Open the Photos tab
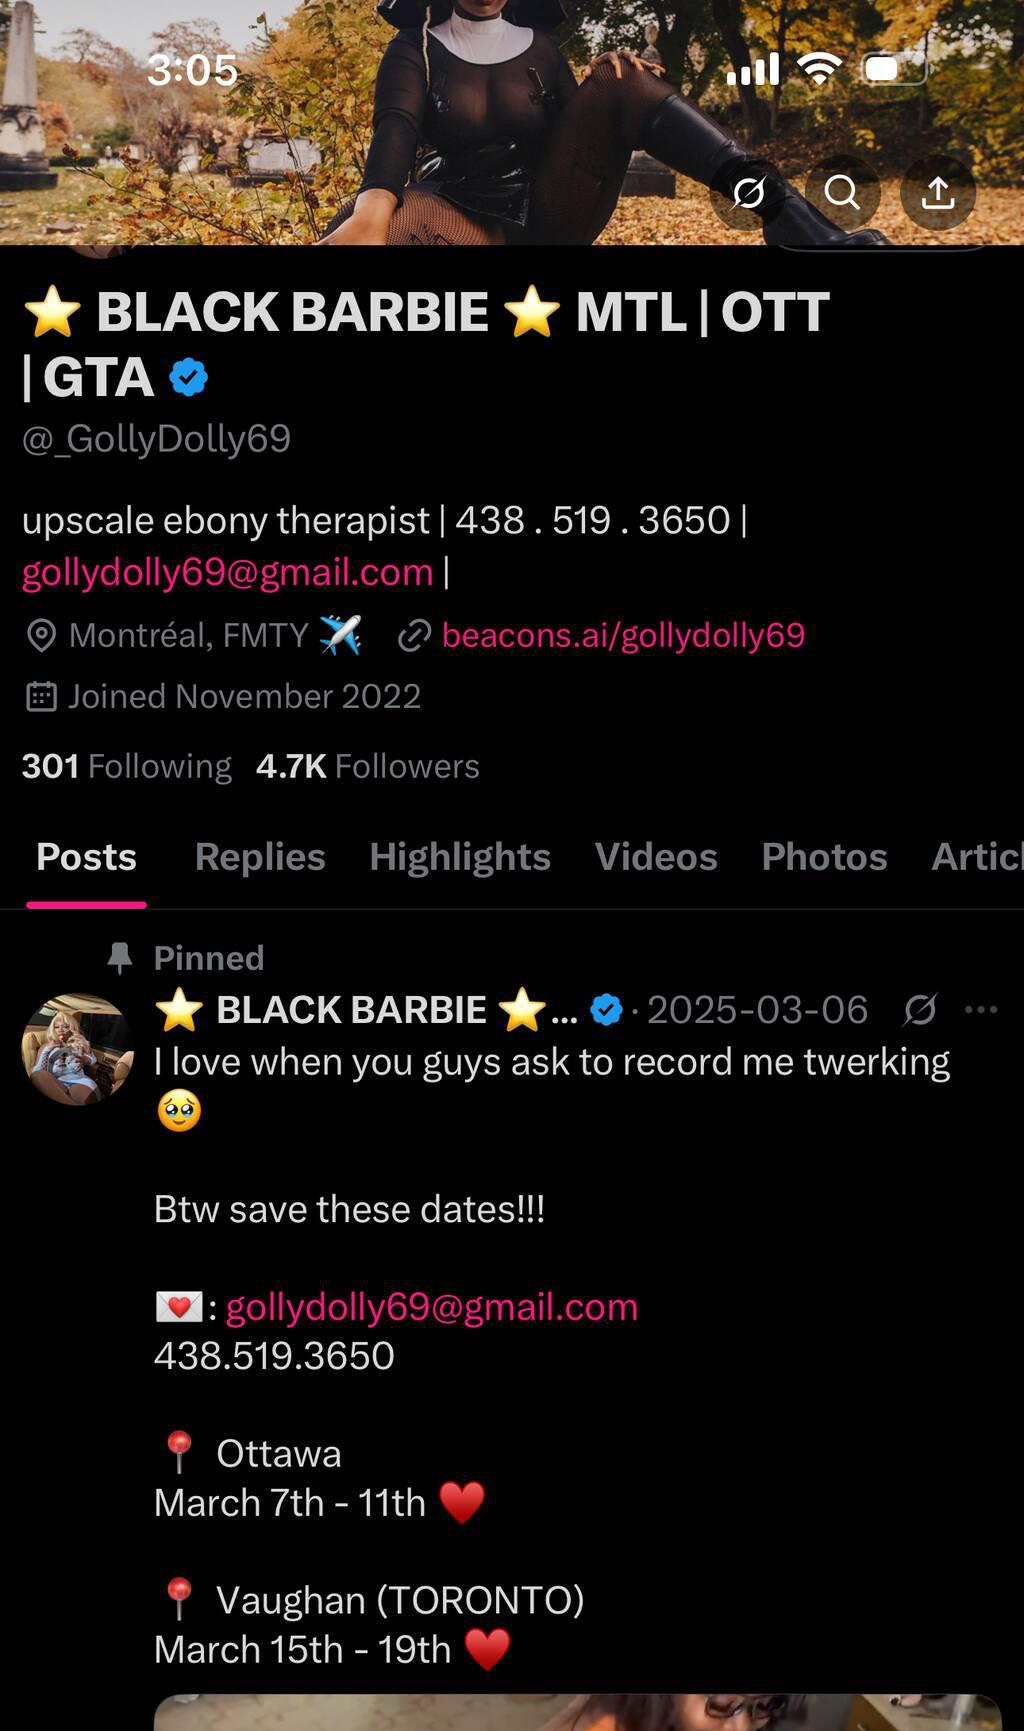 pos(824,857)
